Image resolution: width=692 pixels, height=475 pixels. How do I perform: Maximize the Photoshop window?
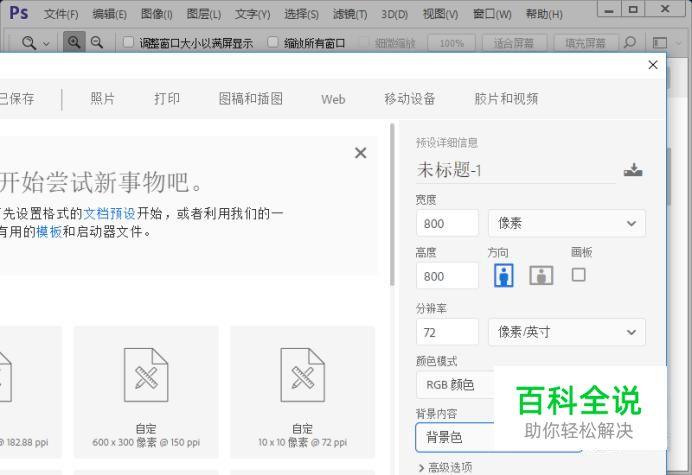(633, 9)
